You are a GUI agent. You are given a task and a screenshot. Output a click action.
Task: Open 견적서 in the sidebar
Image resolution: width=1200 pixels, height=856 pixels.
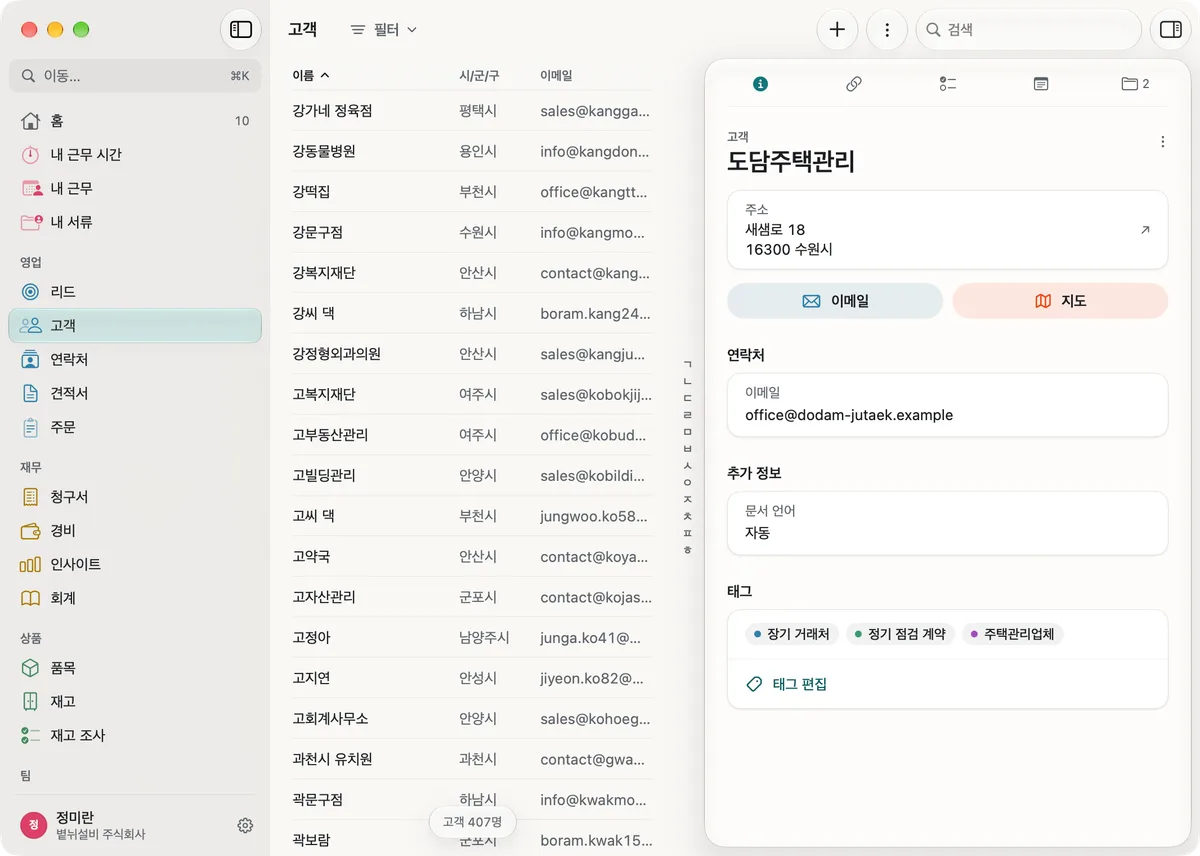(135, 393)
